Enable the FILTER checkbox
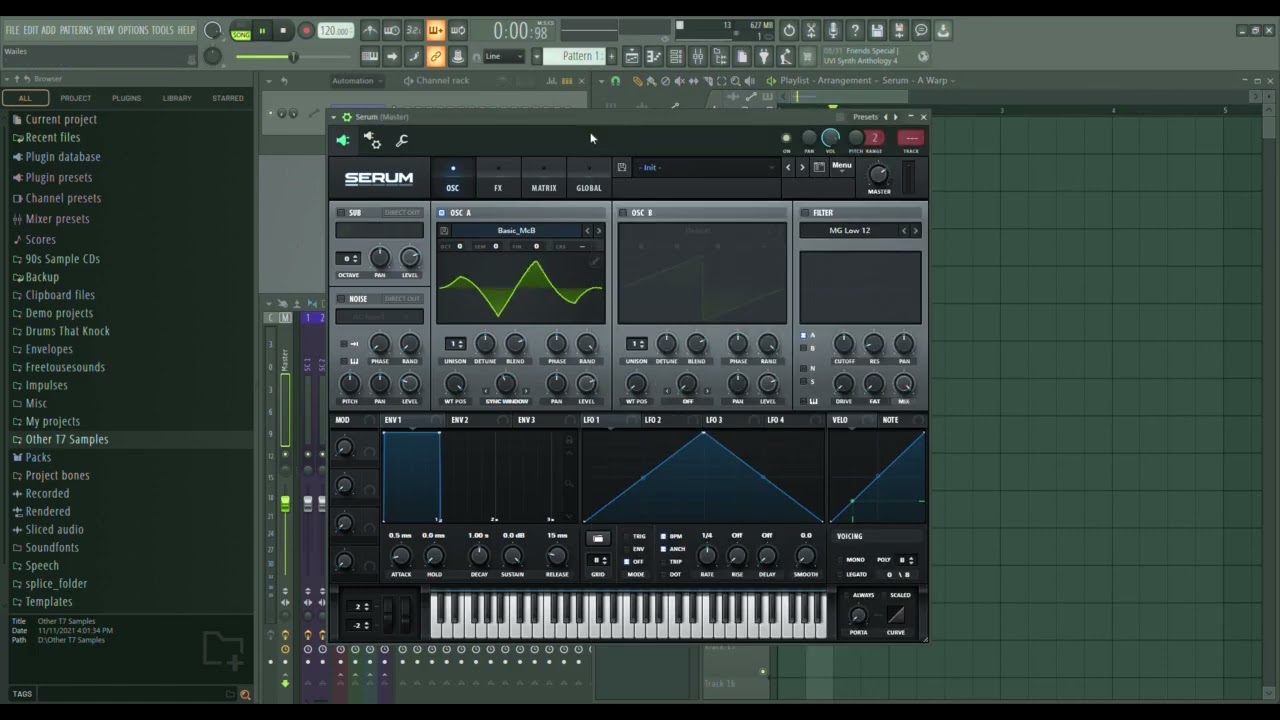This screenshot has height=720, width=1280. click(805, 213)
